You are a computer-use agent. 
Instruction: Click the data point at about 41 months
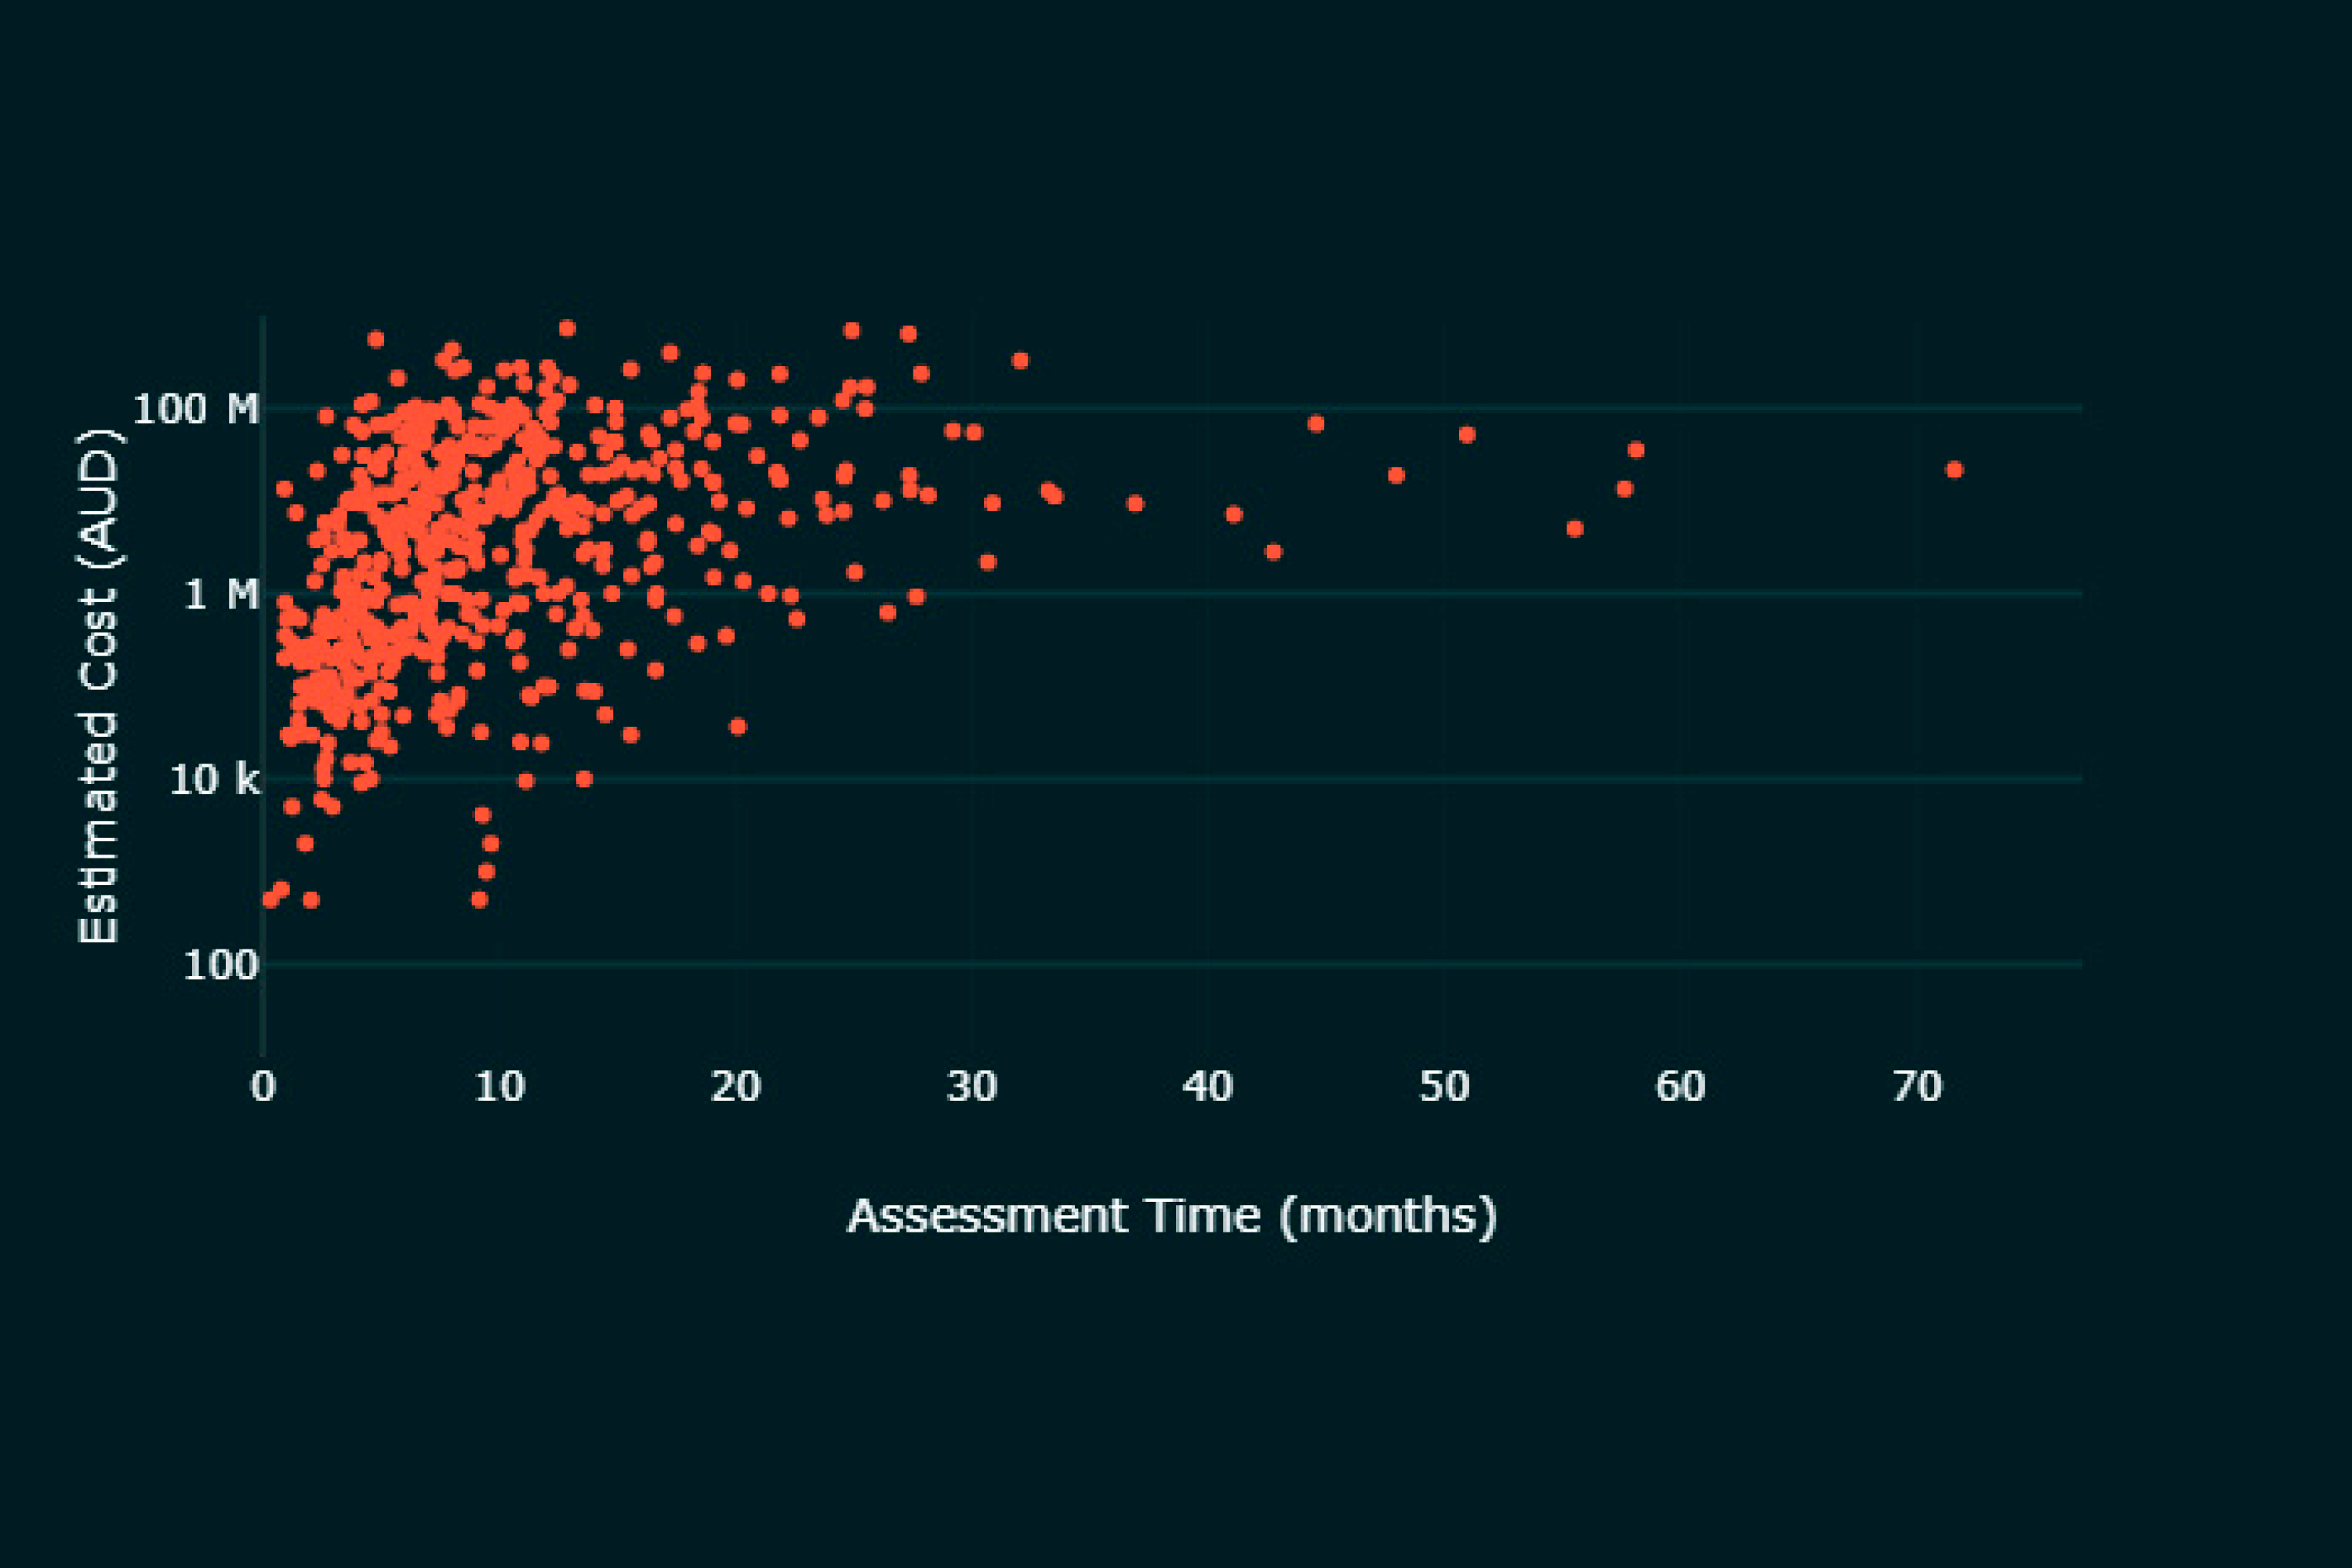click(1234, 515)
